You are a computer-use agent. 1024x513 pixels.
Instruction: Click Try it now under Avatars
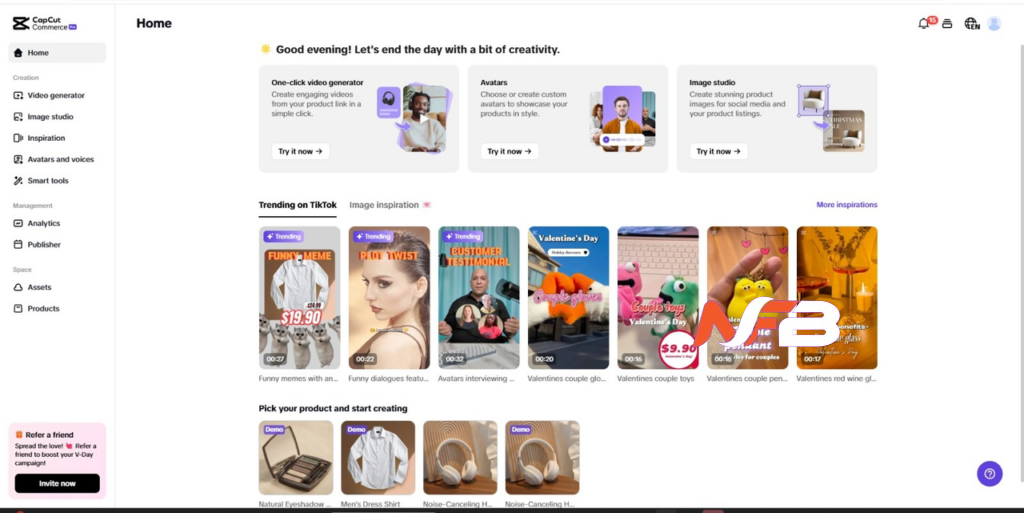(509, 151)
